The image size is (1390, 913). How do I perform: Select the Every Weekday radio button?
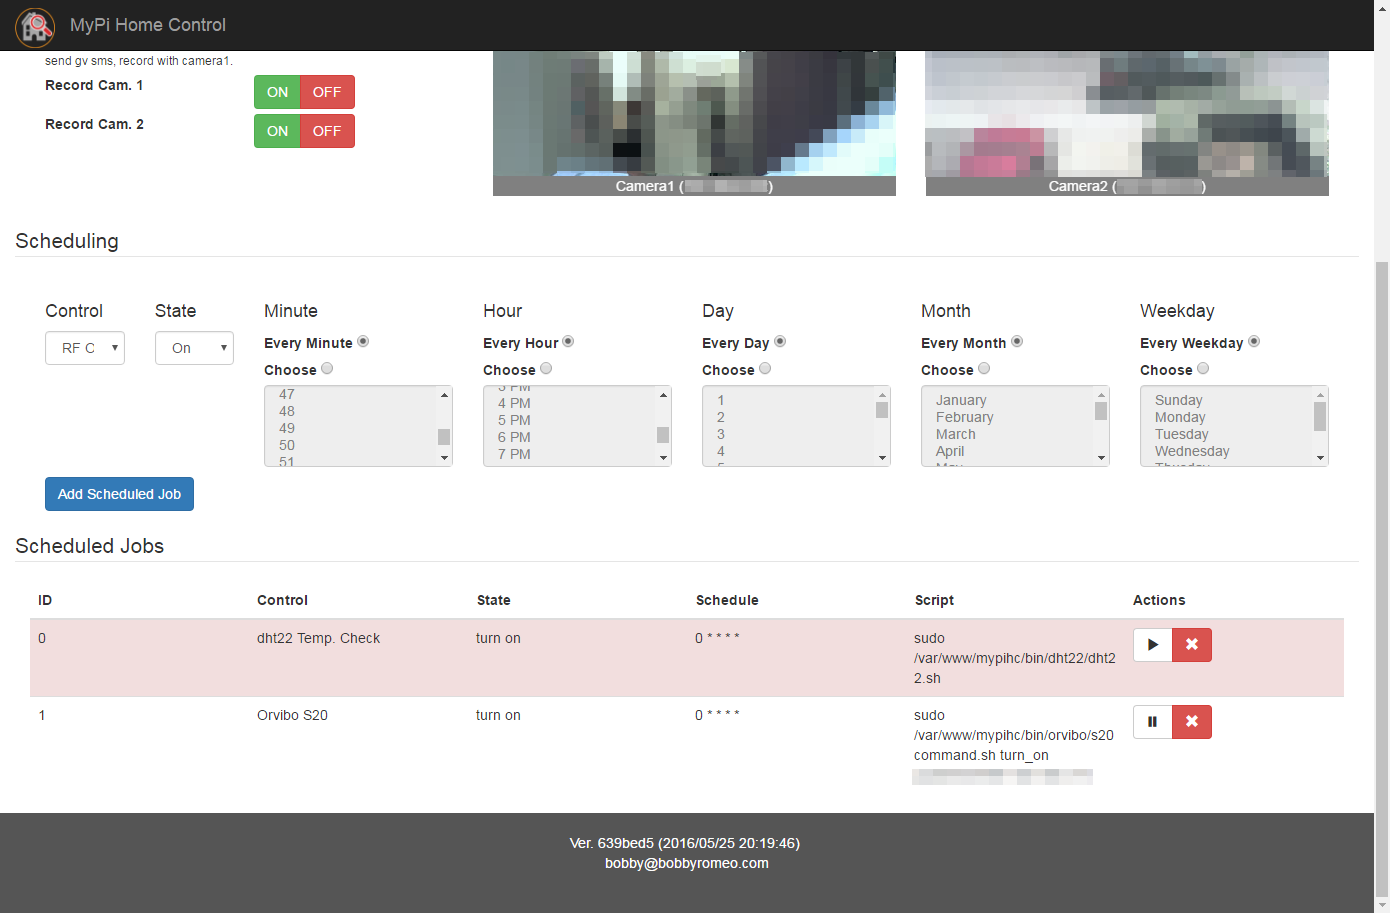point(1254,341)
